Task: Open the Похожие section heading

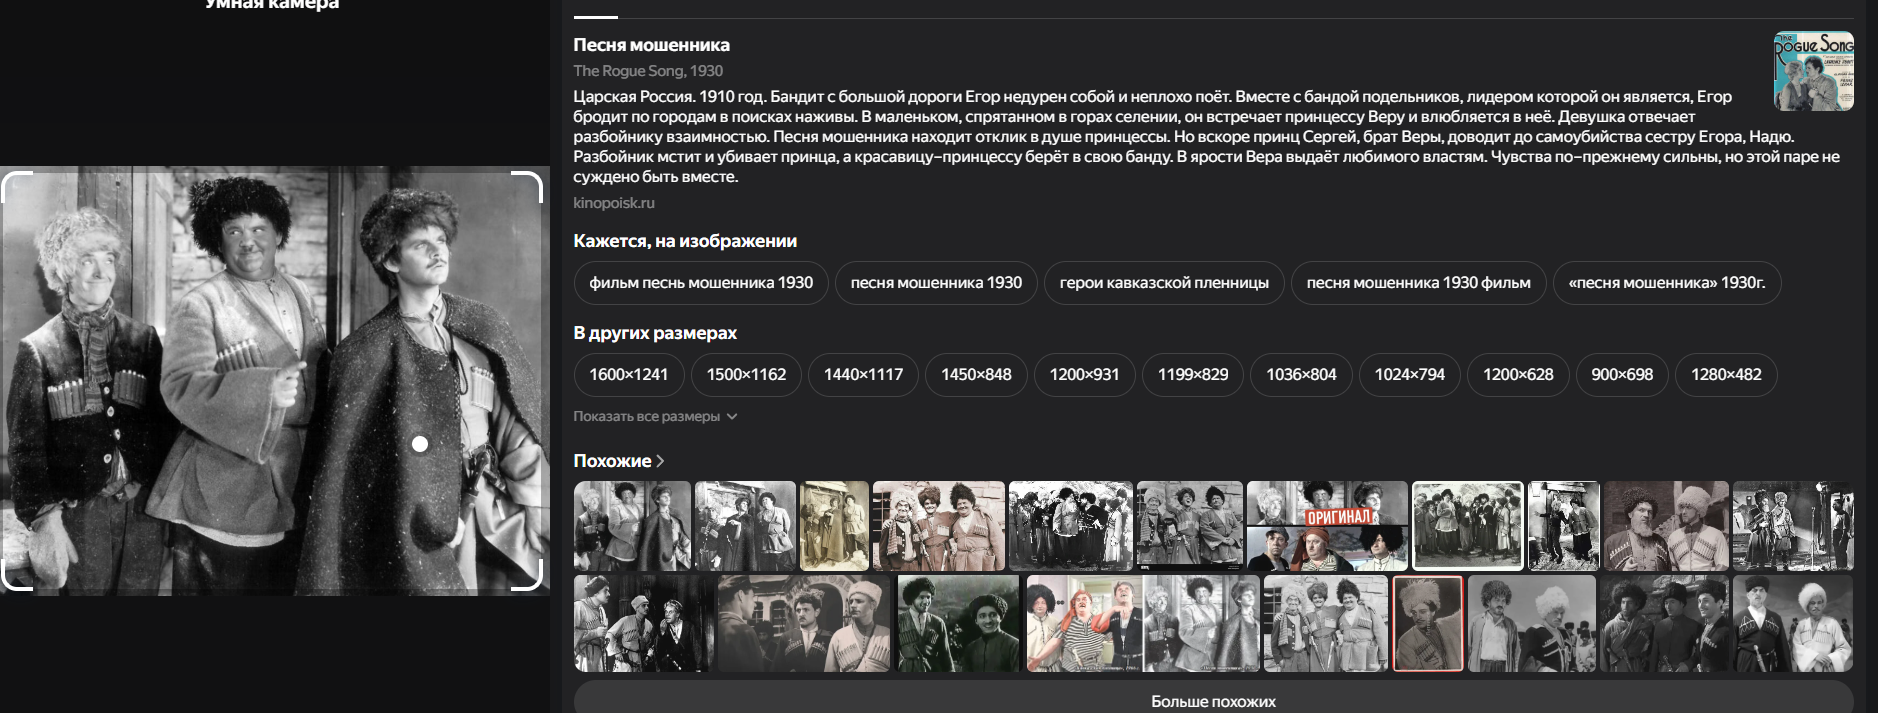Action: point(618,461)
